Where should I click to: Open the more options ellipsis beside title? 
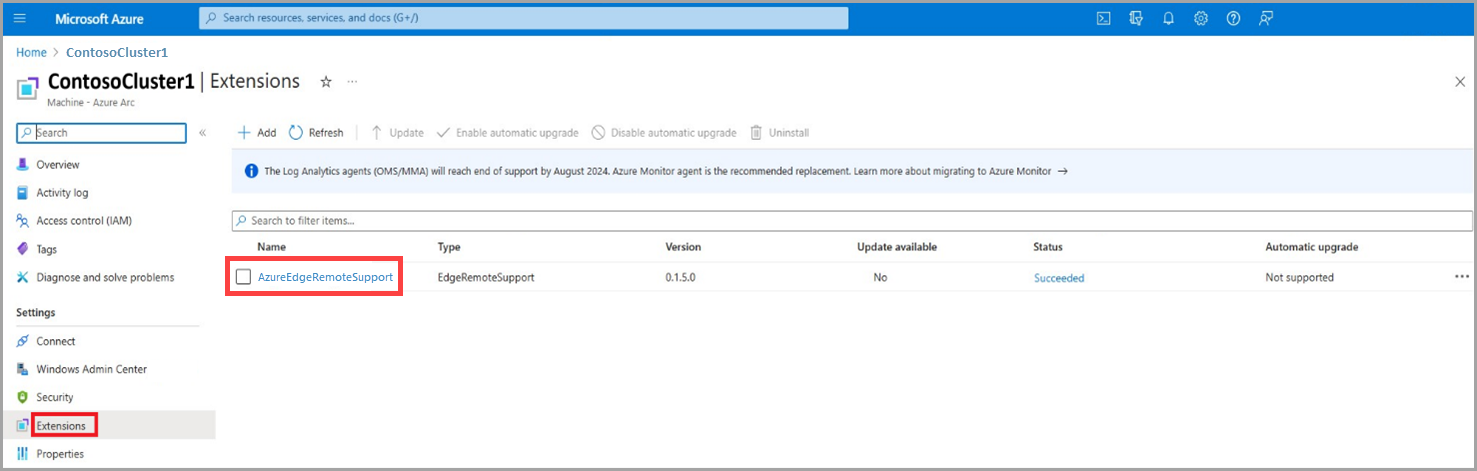352,82
